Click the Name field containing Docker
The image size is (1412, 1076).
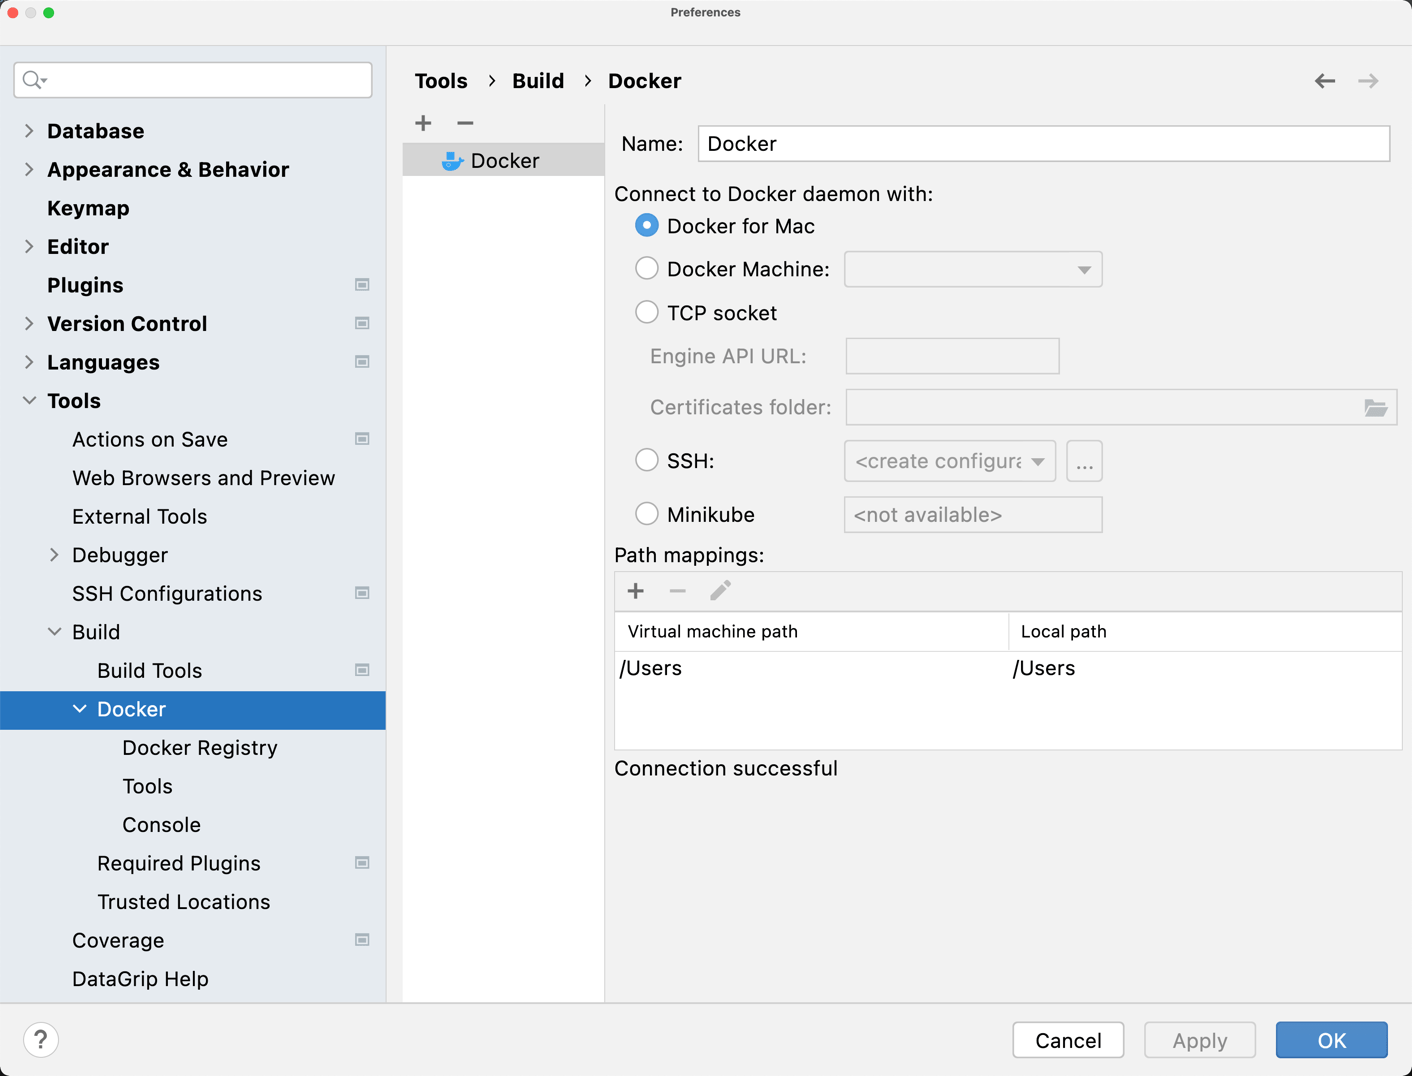click(x=1043, y=143)
